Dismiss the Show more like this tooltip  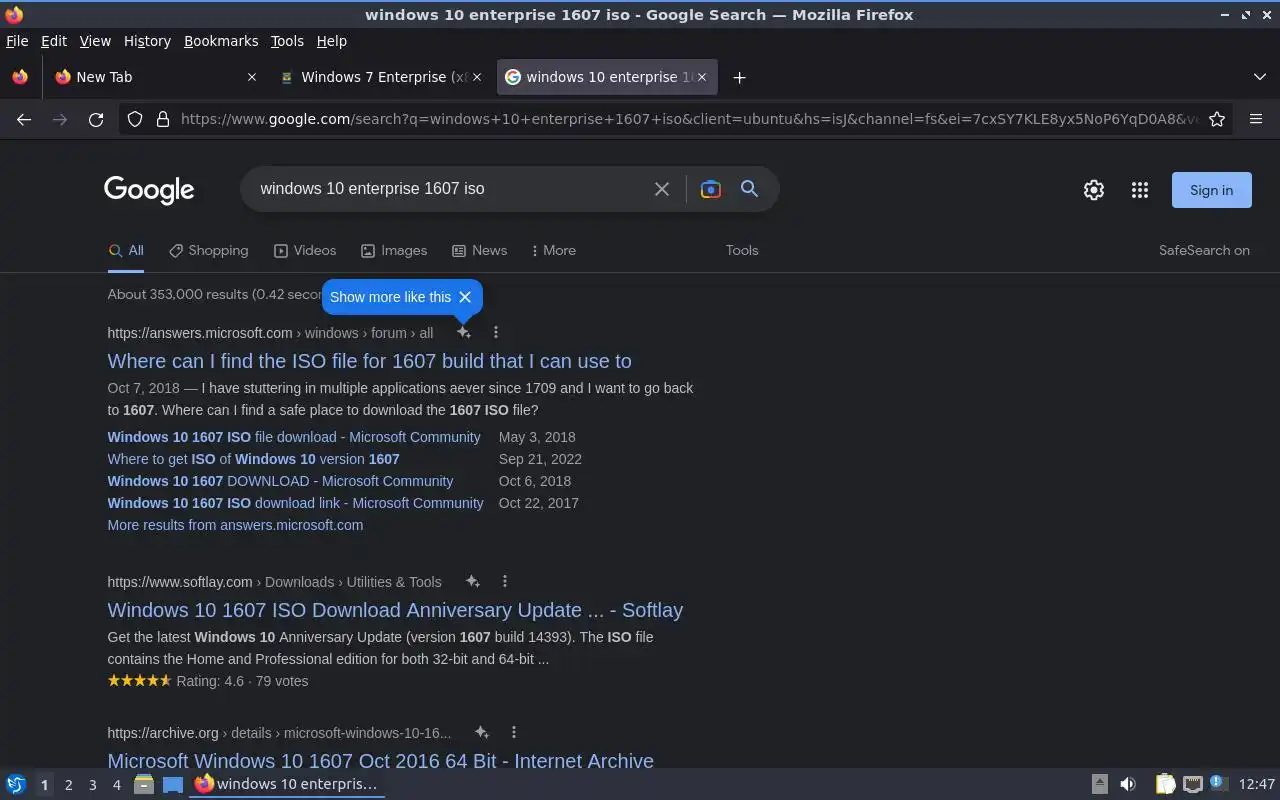465,297
